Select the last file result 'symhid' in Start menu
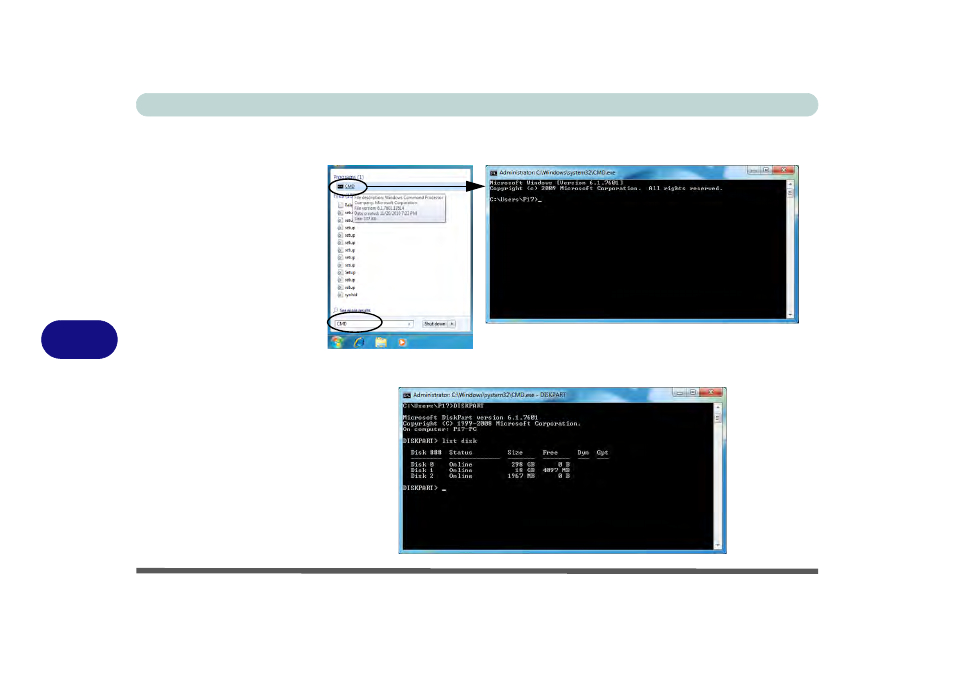The image size is (954, 673). pyautogui.click(x=348, y=295)
